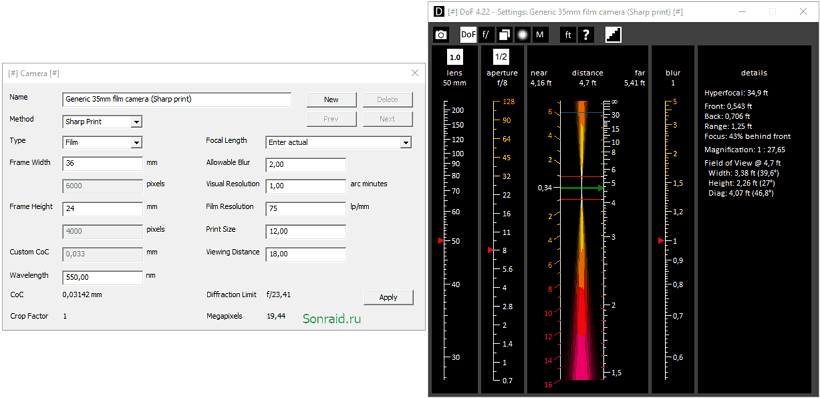Click the Next button
The width and height of the screenshot is (820, 398).
coord(388,119)
